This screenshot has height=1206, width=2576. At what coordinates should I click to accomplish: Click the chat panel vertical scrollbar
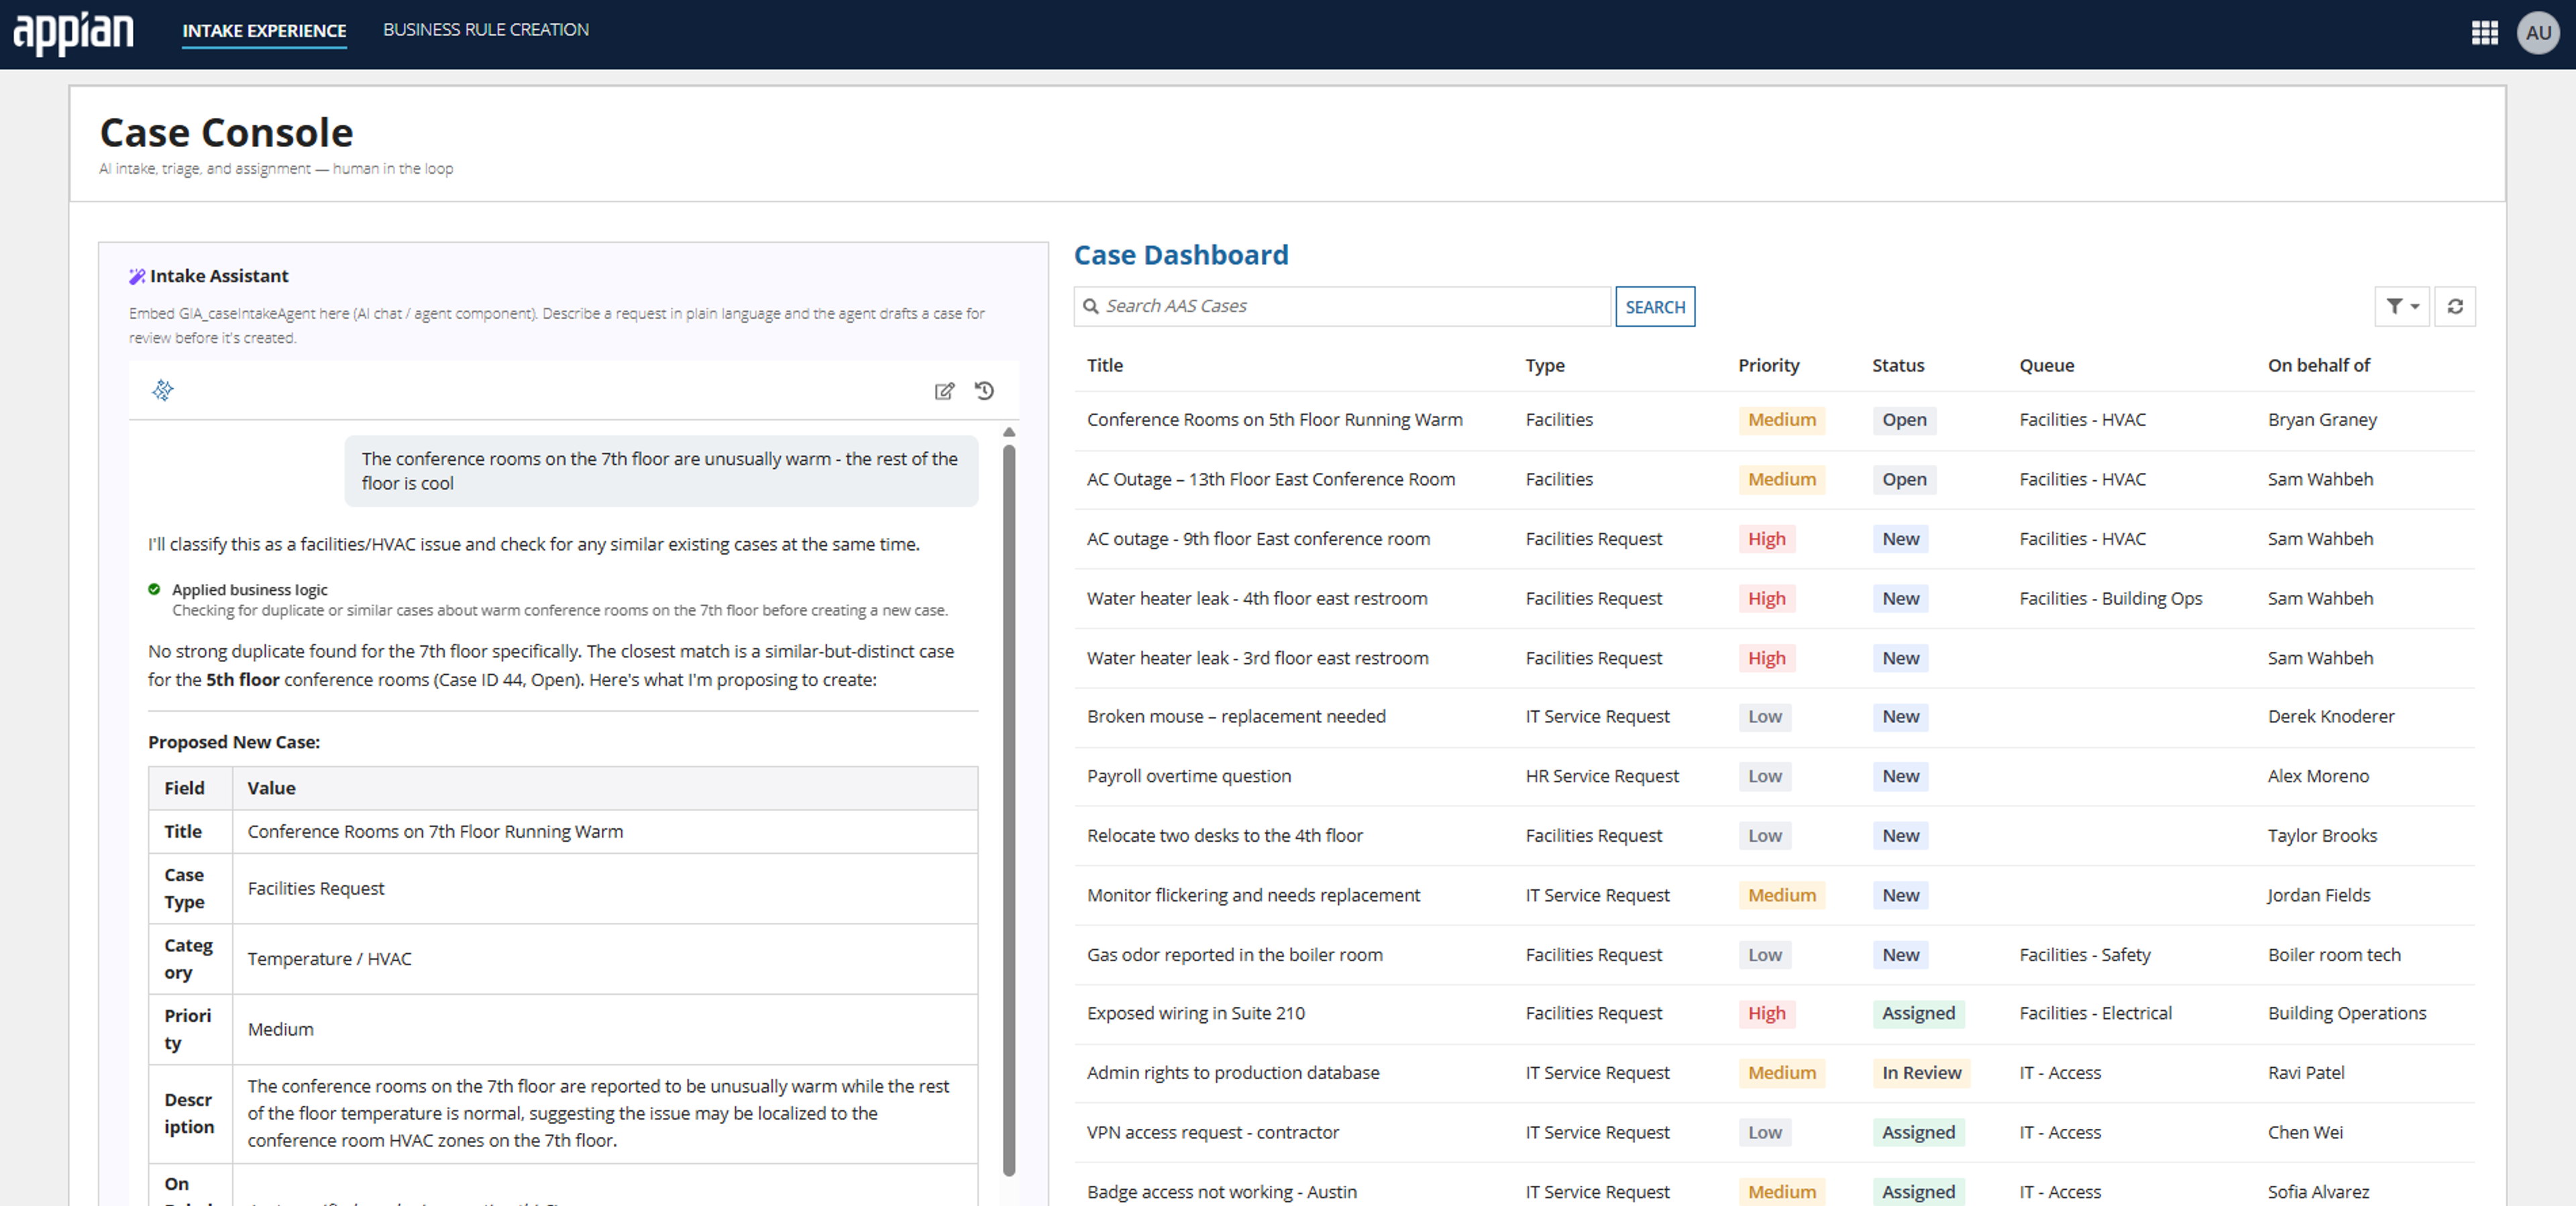tap(1009, 810)
